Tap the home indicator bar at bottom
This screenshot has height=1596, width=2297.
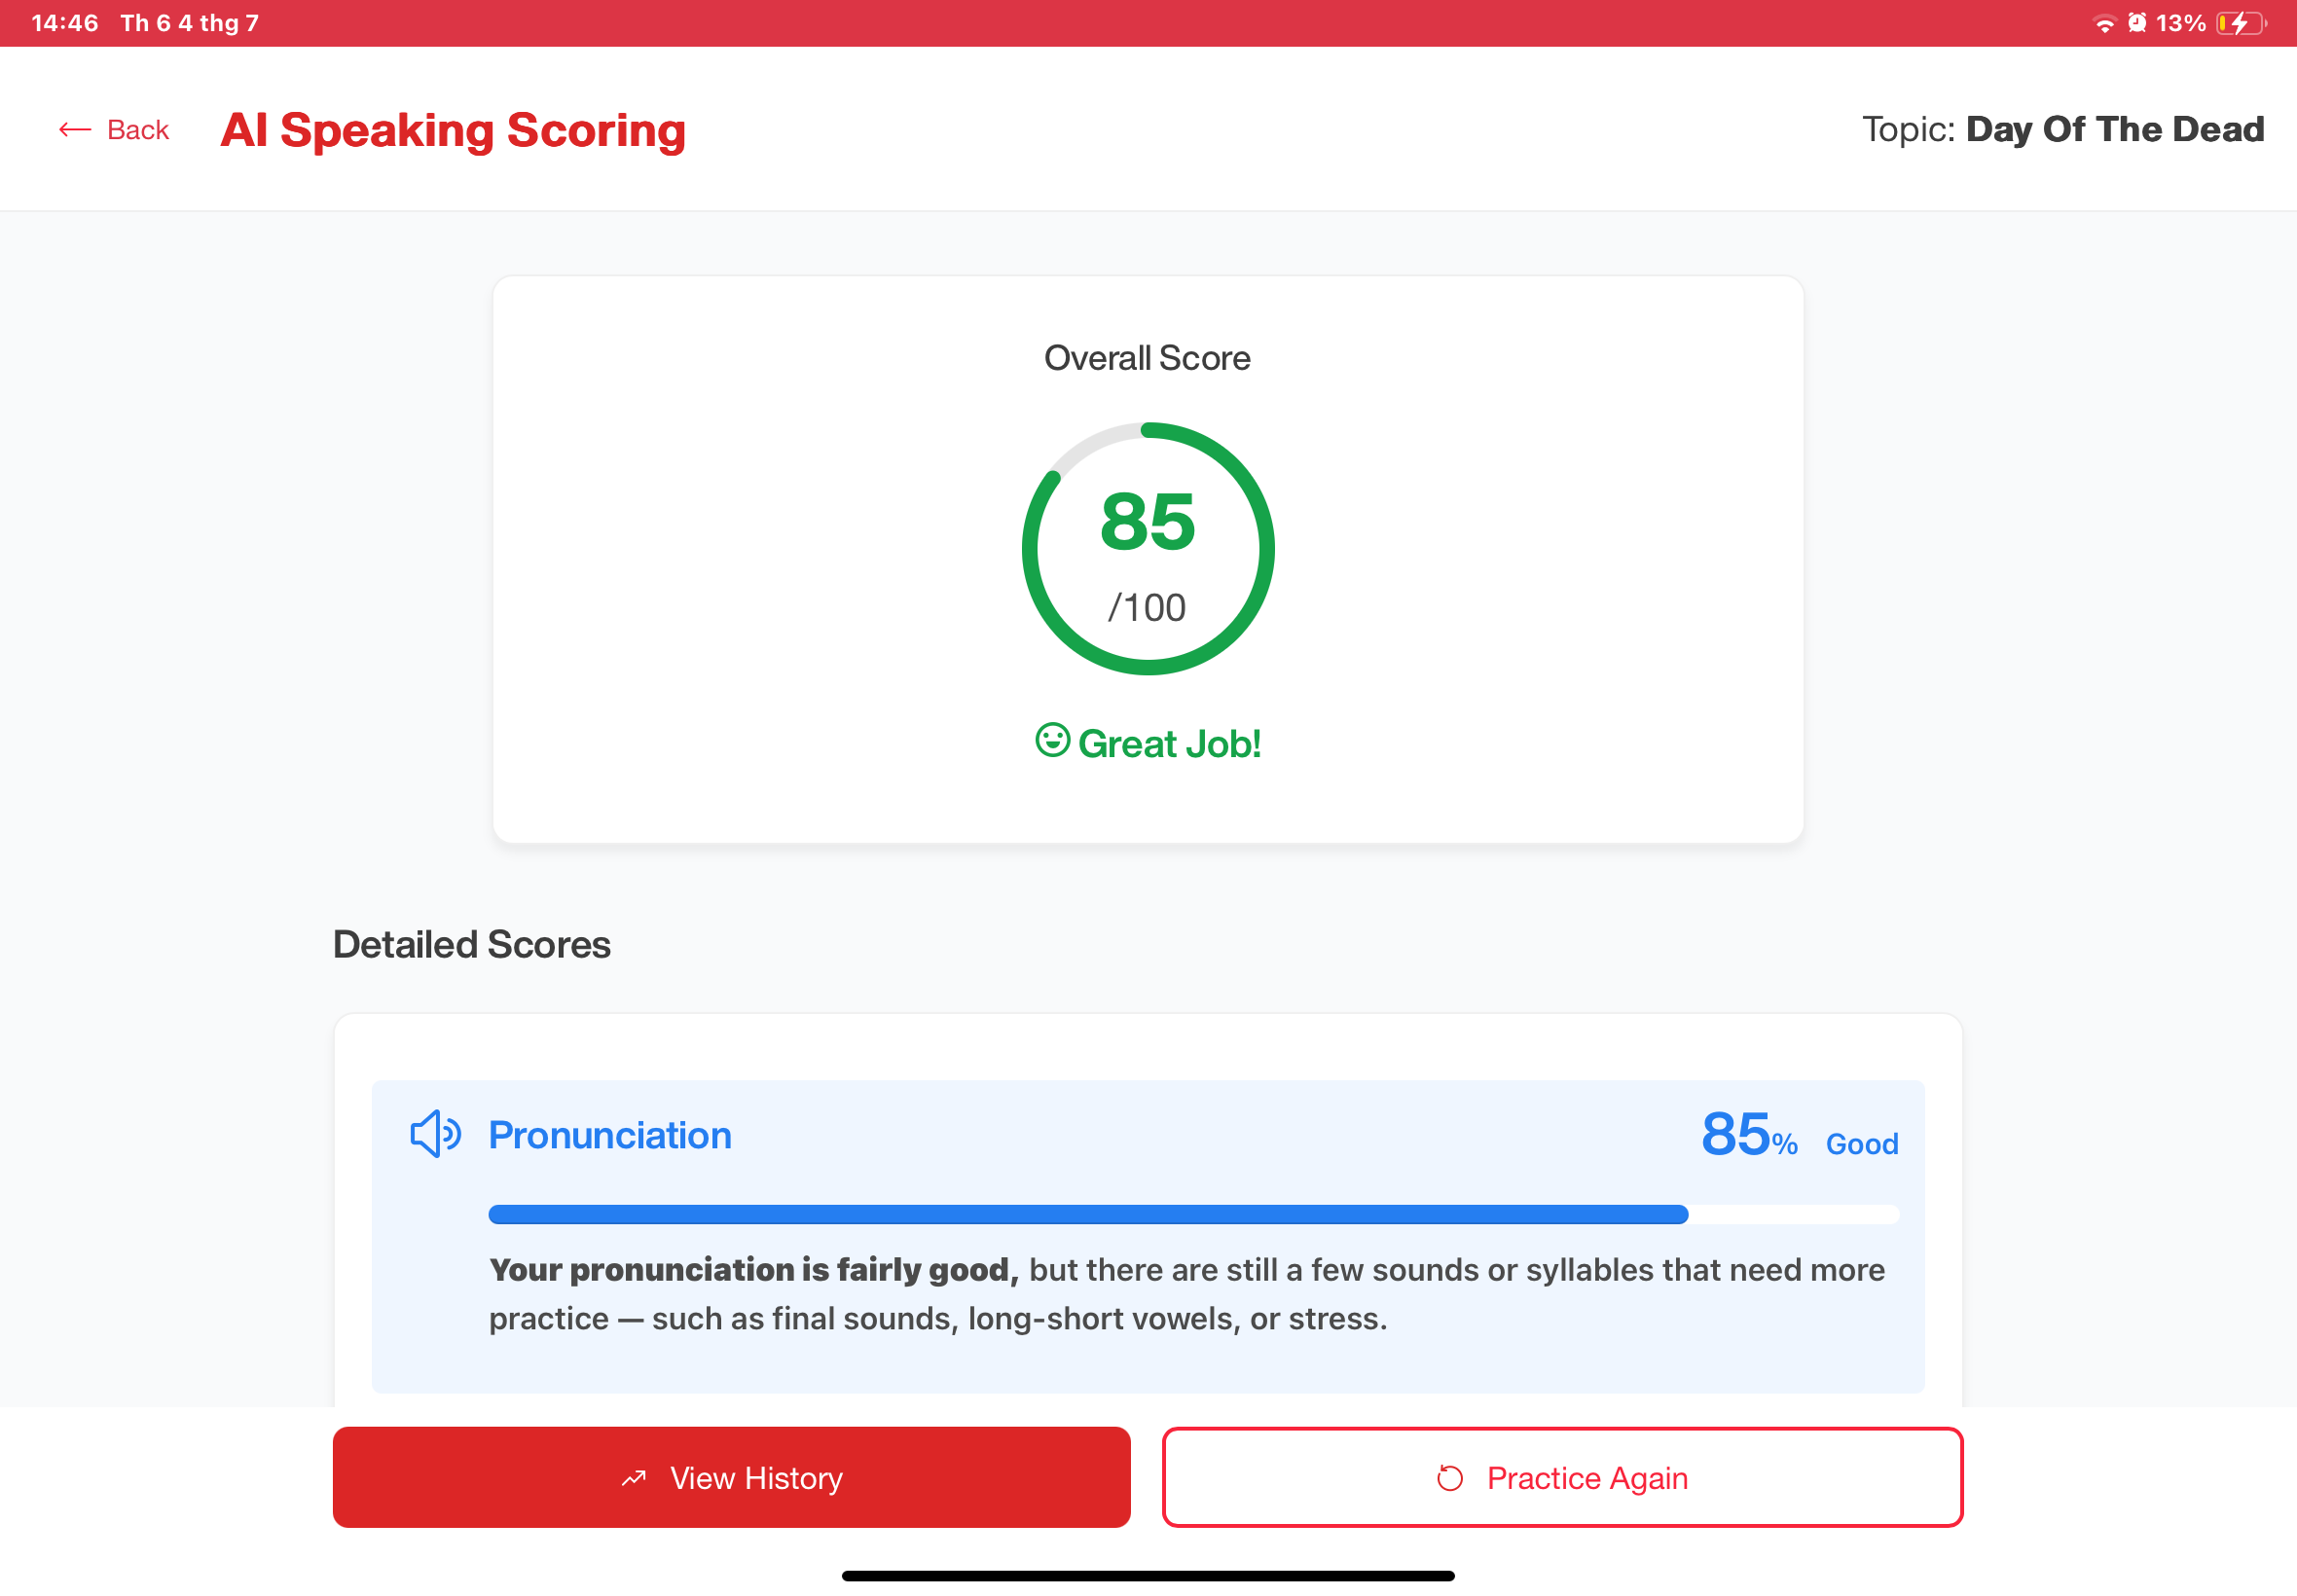[1148, 1576]
